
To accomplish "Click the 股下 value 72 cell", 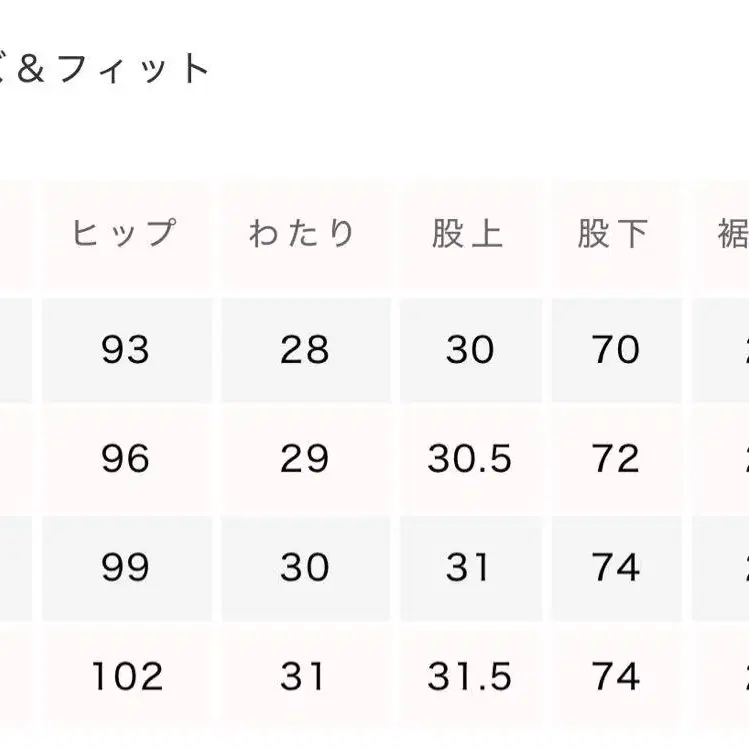I will [x=614, y=459].
